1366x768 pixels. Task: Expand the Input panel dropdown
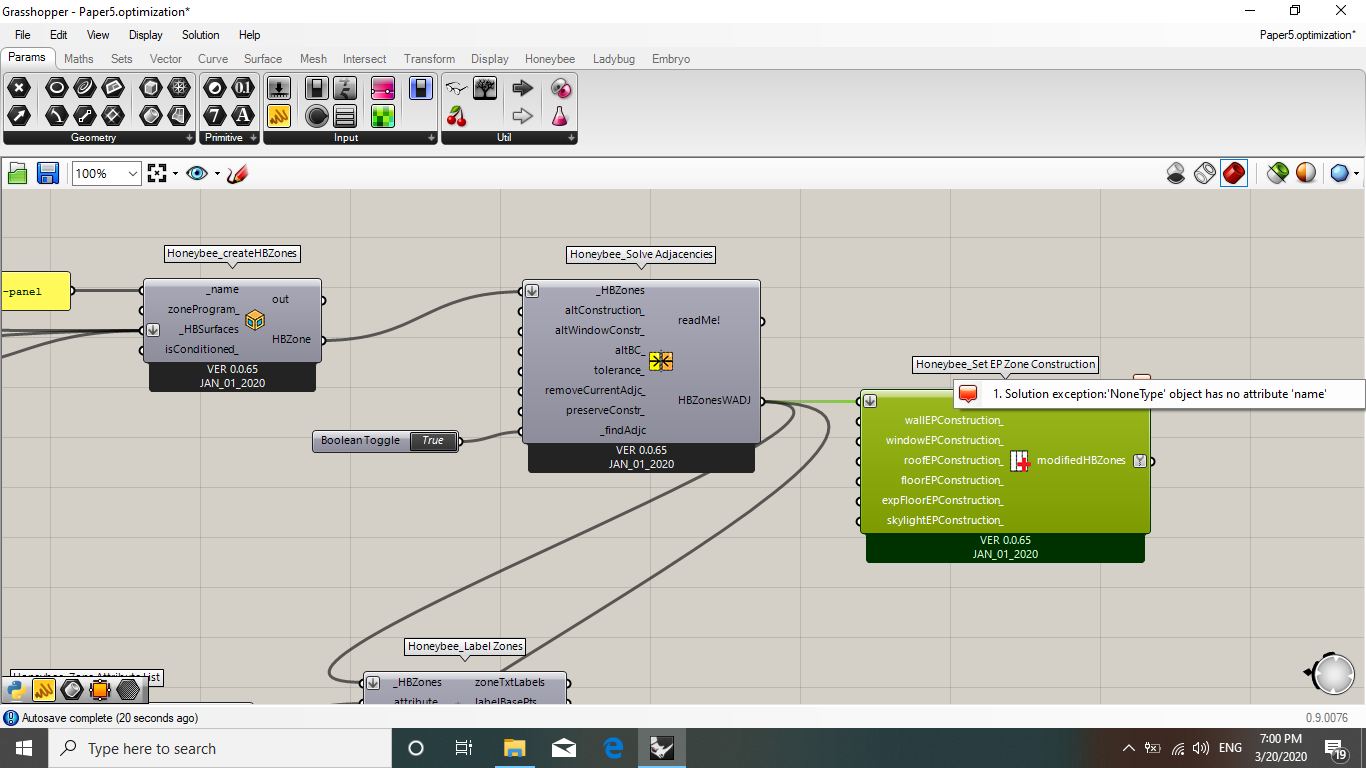point(431,138)
